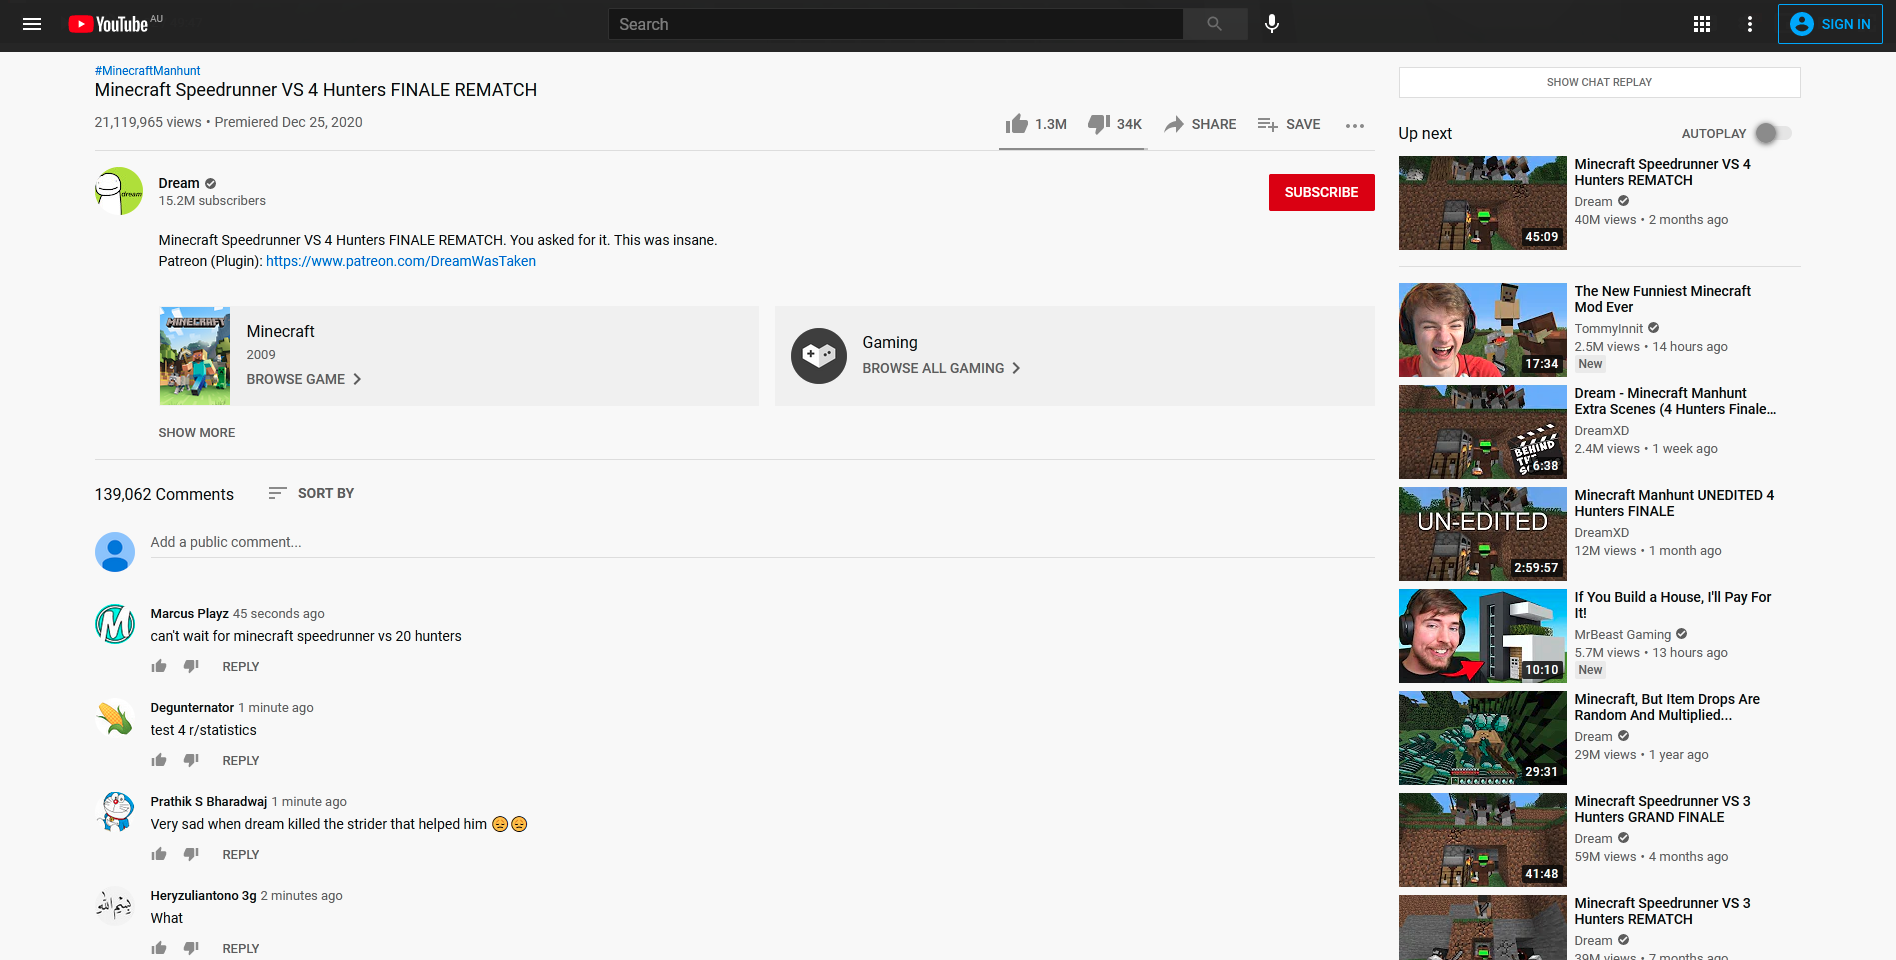Viewport: 1896px width, 960px height.
Task: Open Degunternator's corn avatar
Action: pyautogui.click(x=115, y=718)
